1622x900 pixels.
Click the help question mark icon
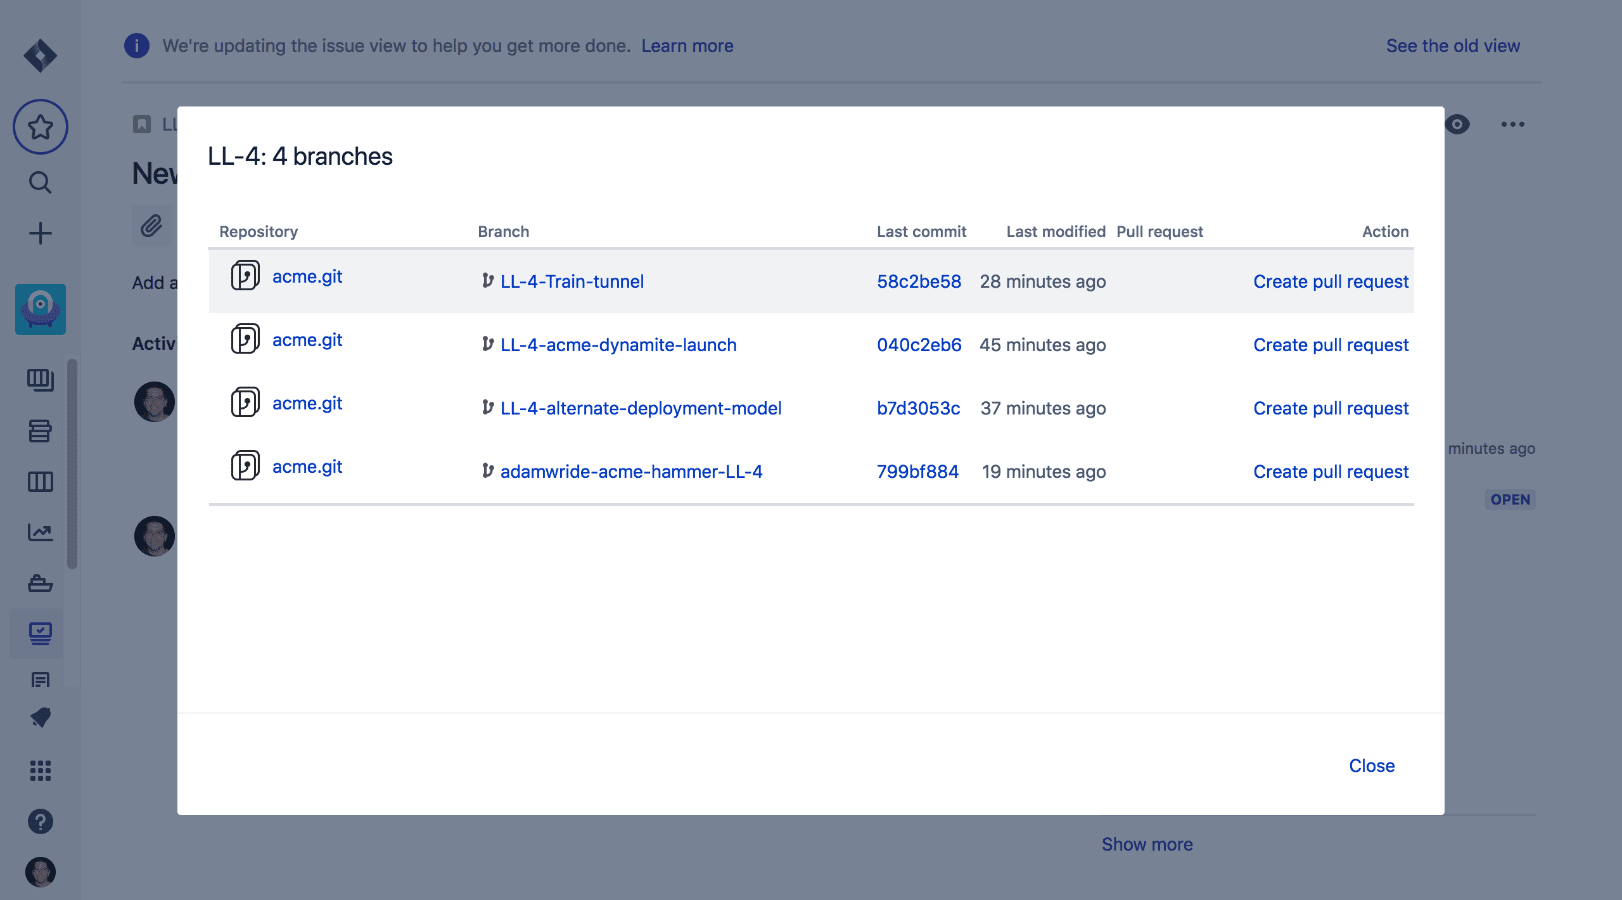(x=40, y=821)
